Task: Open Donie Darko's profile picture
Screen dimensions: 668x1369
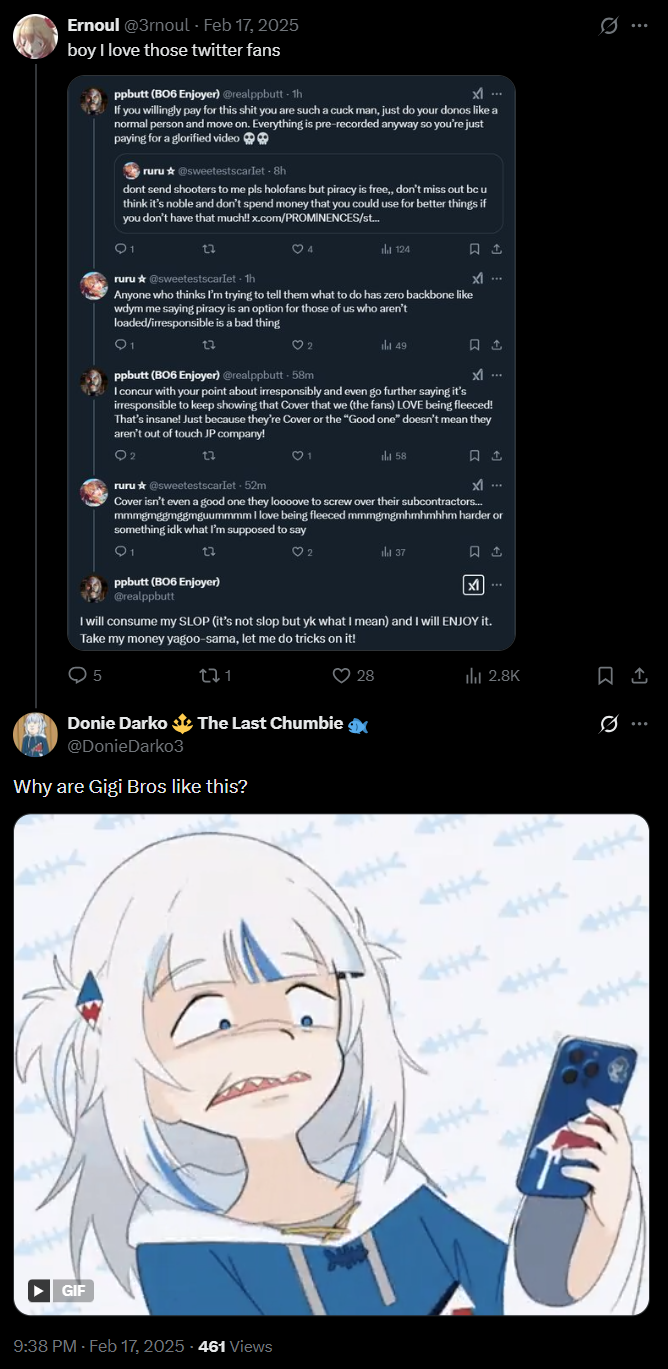Action: [x=35, y=735]
